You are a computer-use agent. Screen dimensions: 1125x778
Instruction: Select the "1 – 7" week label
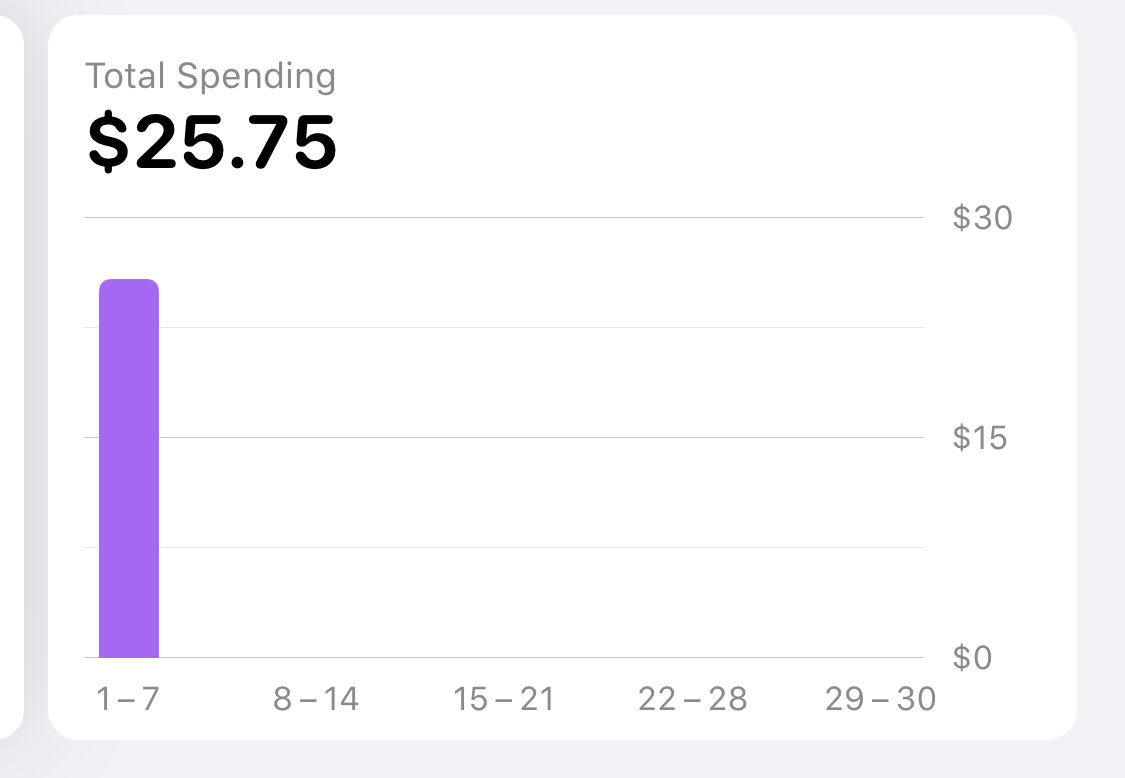pyautogui.click(x=128, y=699)
